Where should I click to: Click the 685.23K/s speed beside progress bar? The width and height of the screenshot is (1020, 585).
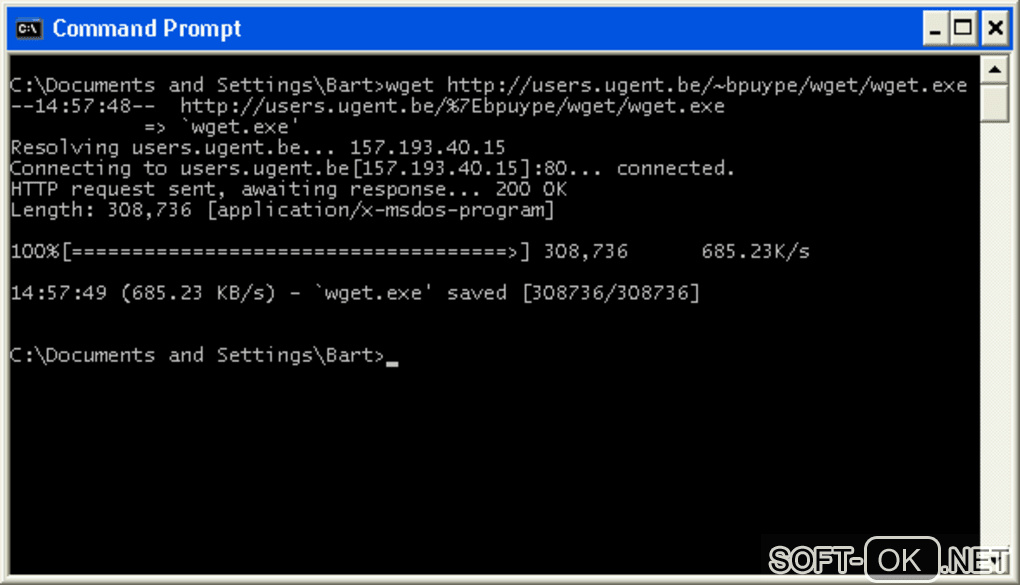[x=755, y=251]
